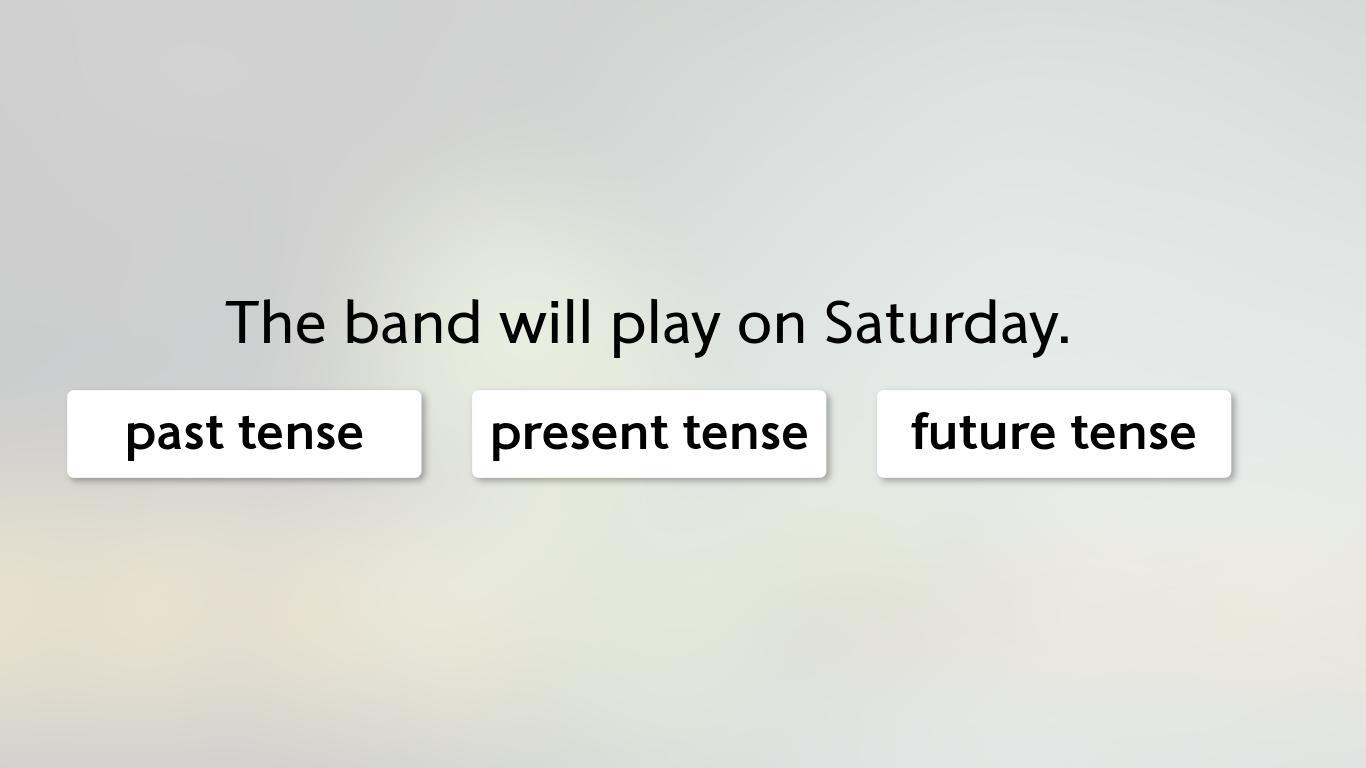This screenshot has width=1366, height=768.
Task: Answer that the sentence is future tense
Action: tap(1054, 434)
